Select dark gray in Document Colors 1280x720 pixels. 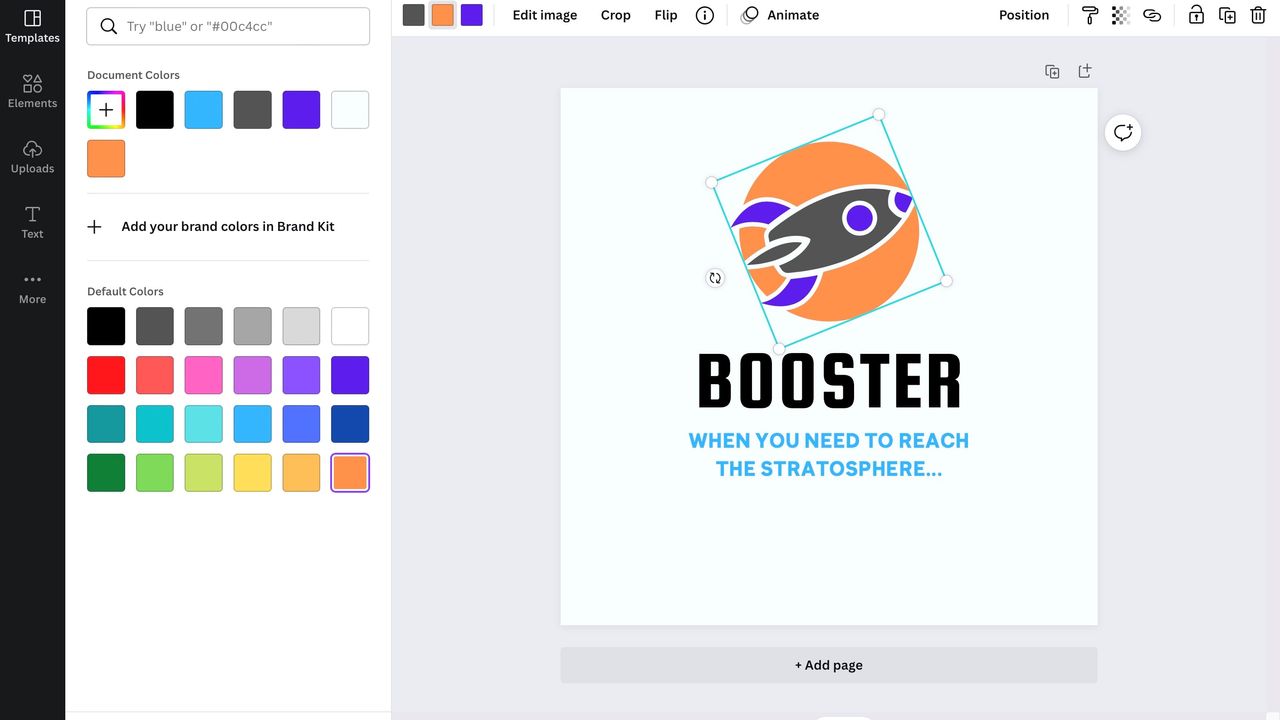(253, 110)
